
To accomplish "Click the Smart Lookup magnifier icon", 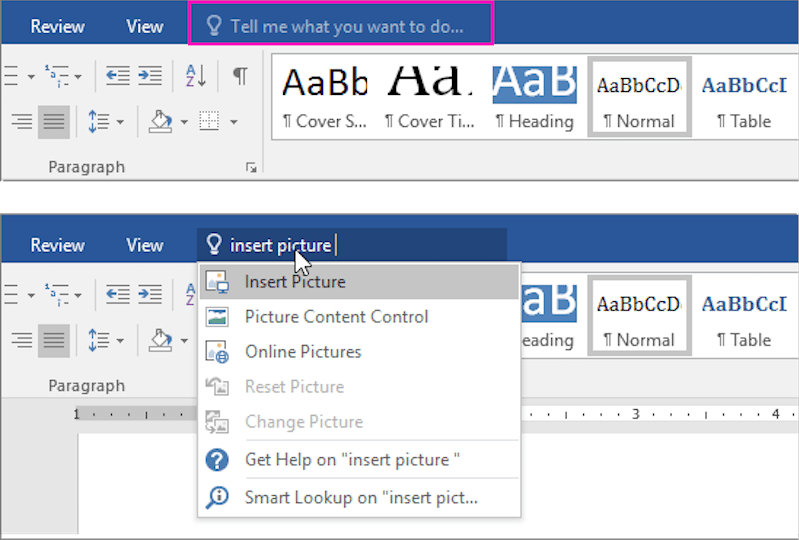I will 217,497.
